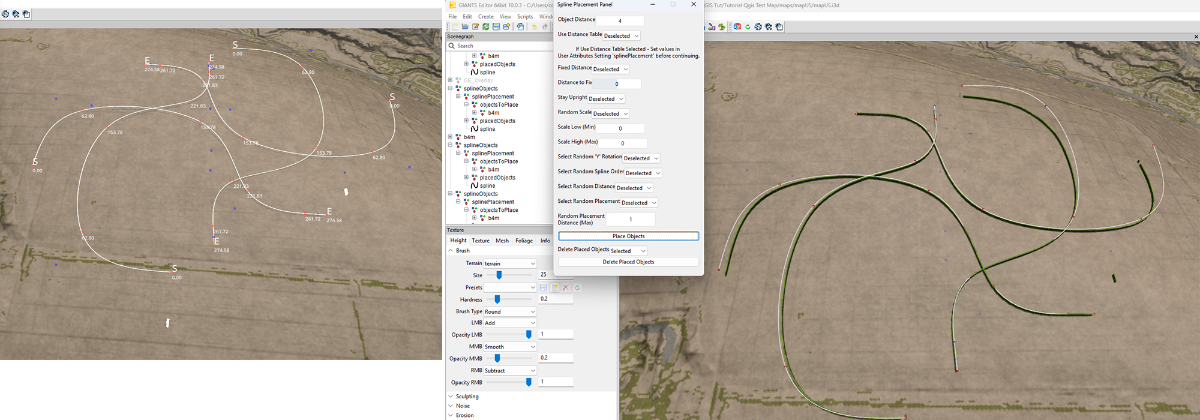
Task: Adjust the Opacity LMB slider
Action: point(529,334)
